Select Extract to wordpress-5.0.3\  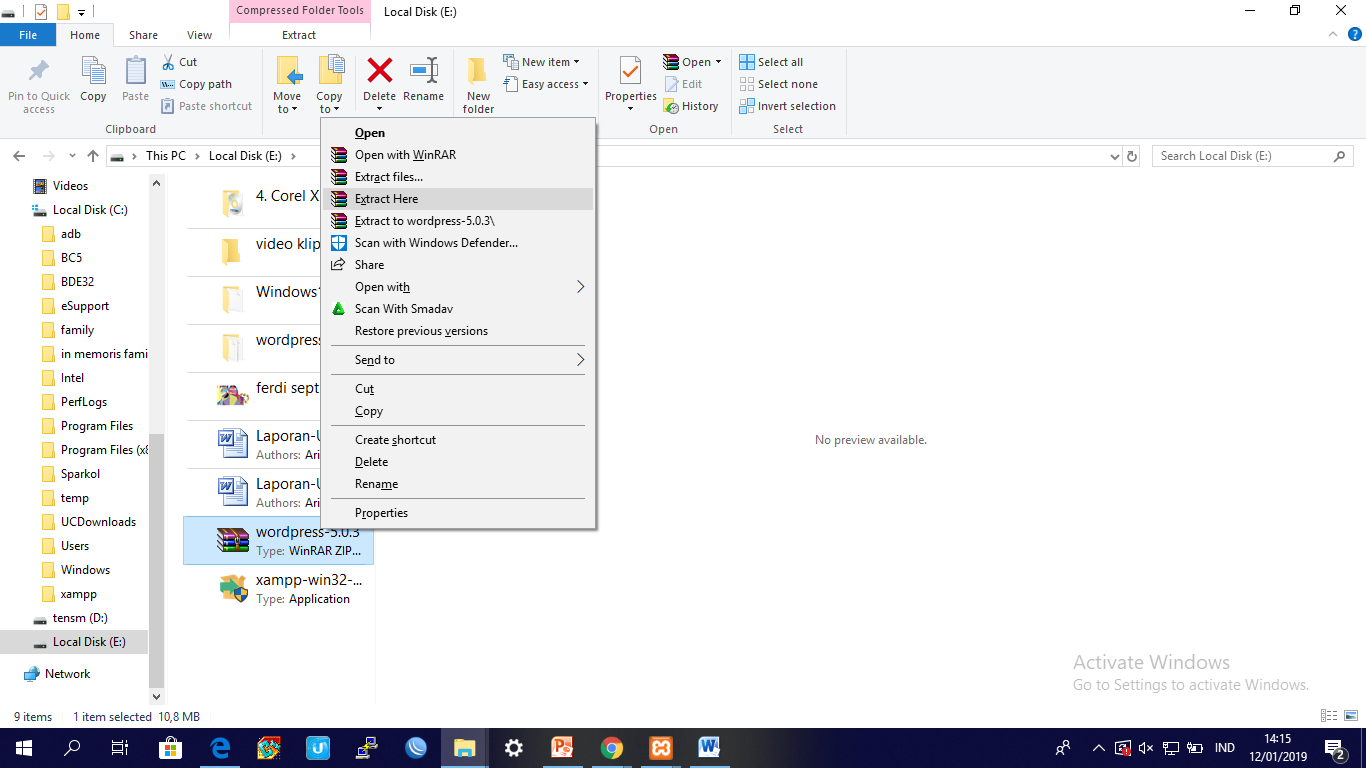(459, 221)
